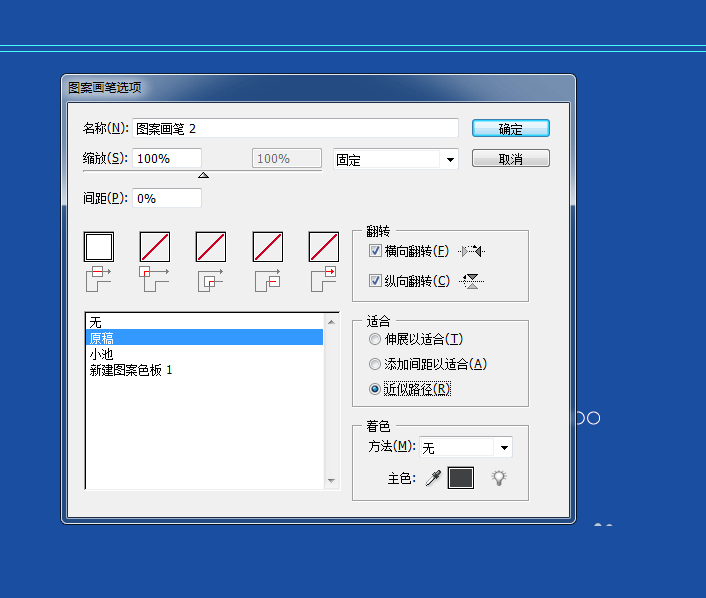706x598 pixels.
Task: Select the end tile thumbnail box
Action: tap(324, 247)
